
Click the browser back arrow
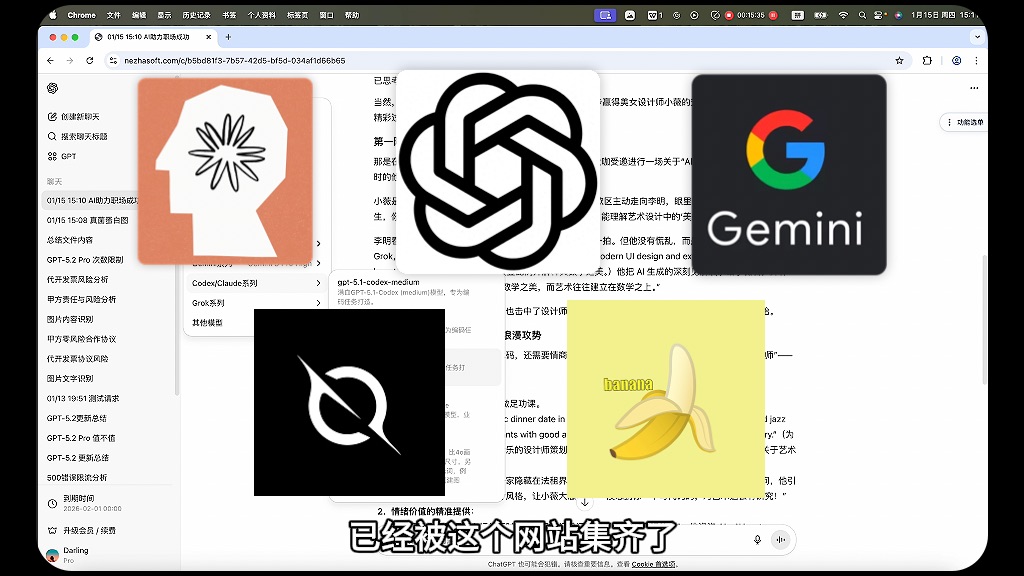point(50,61)
